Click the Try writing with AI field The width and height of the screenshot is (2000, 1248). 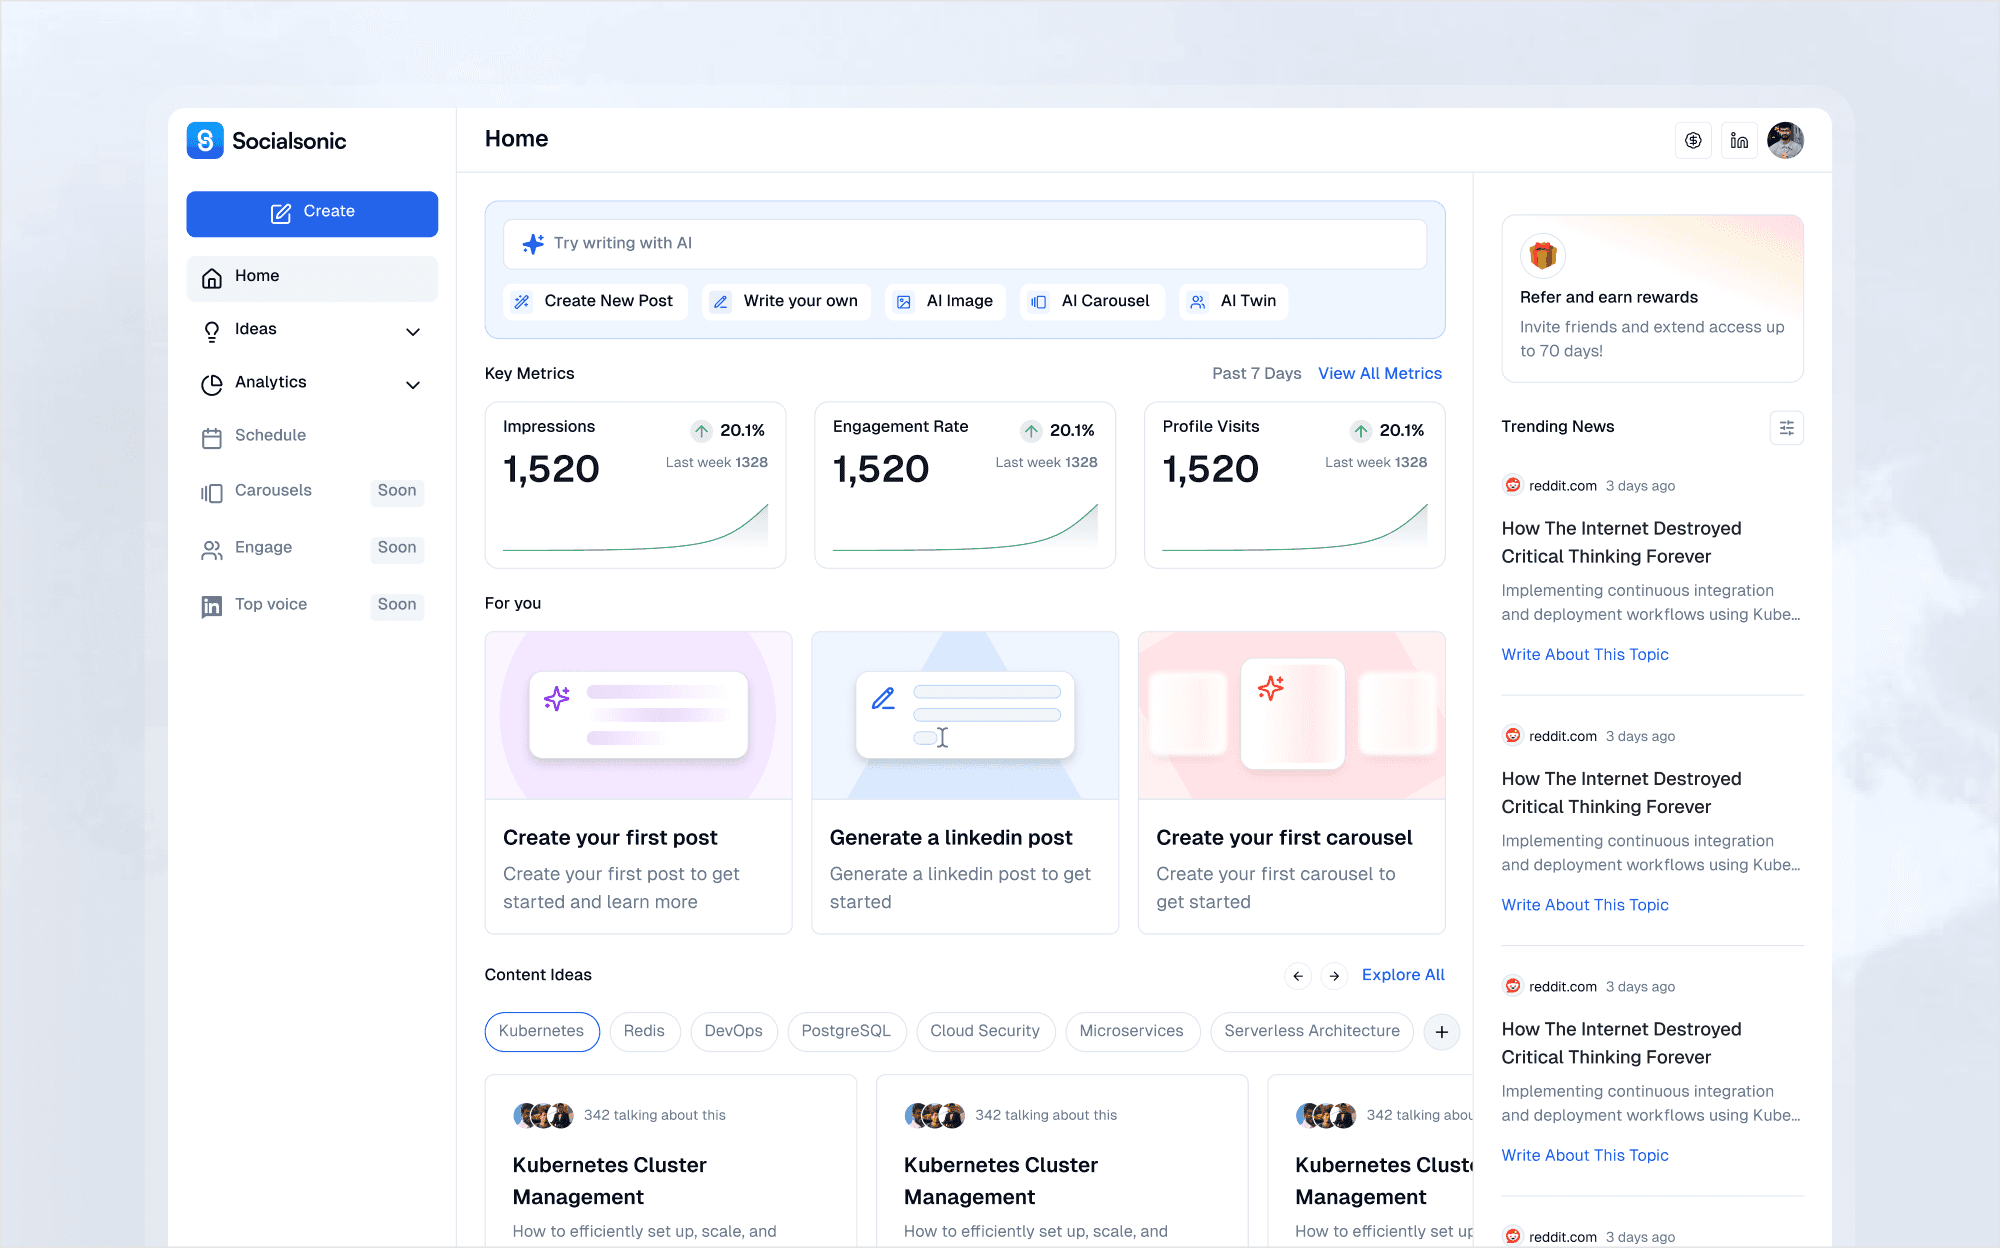[x=964, y=244]
